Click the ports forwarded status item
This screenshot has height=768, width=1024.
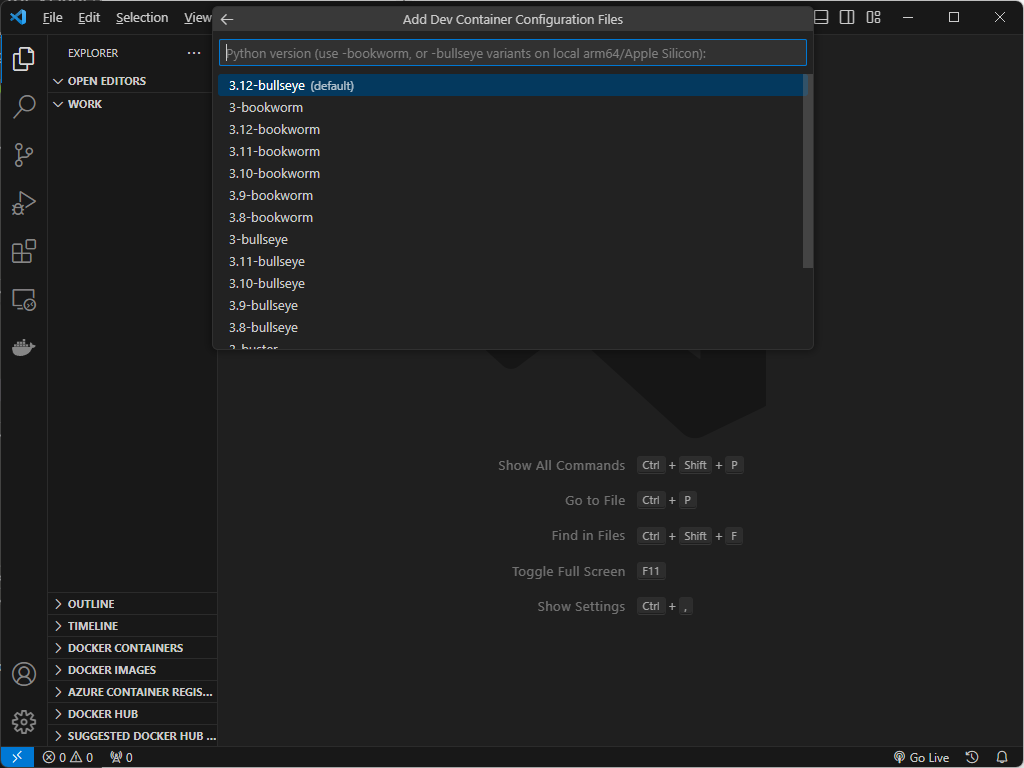(x=121, y=758)
